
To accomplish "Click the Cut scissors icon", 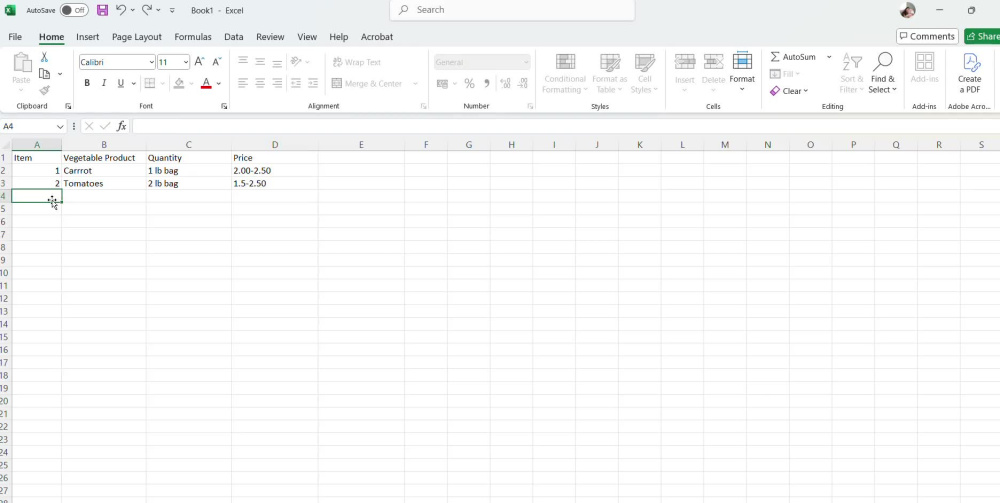I will [x=44, y=57].
